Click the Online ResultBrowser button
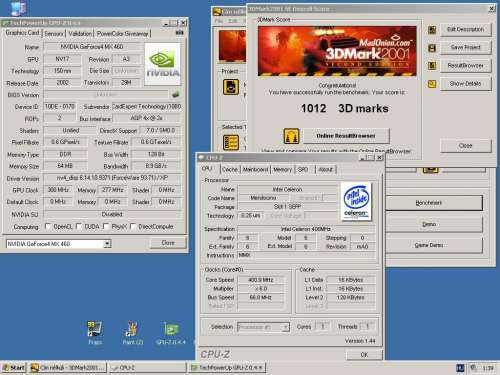 point(346,136)
